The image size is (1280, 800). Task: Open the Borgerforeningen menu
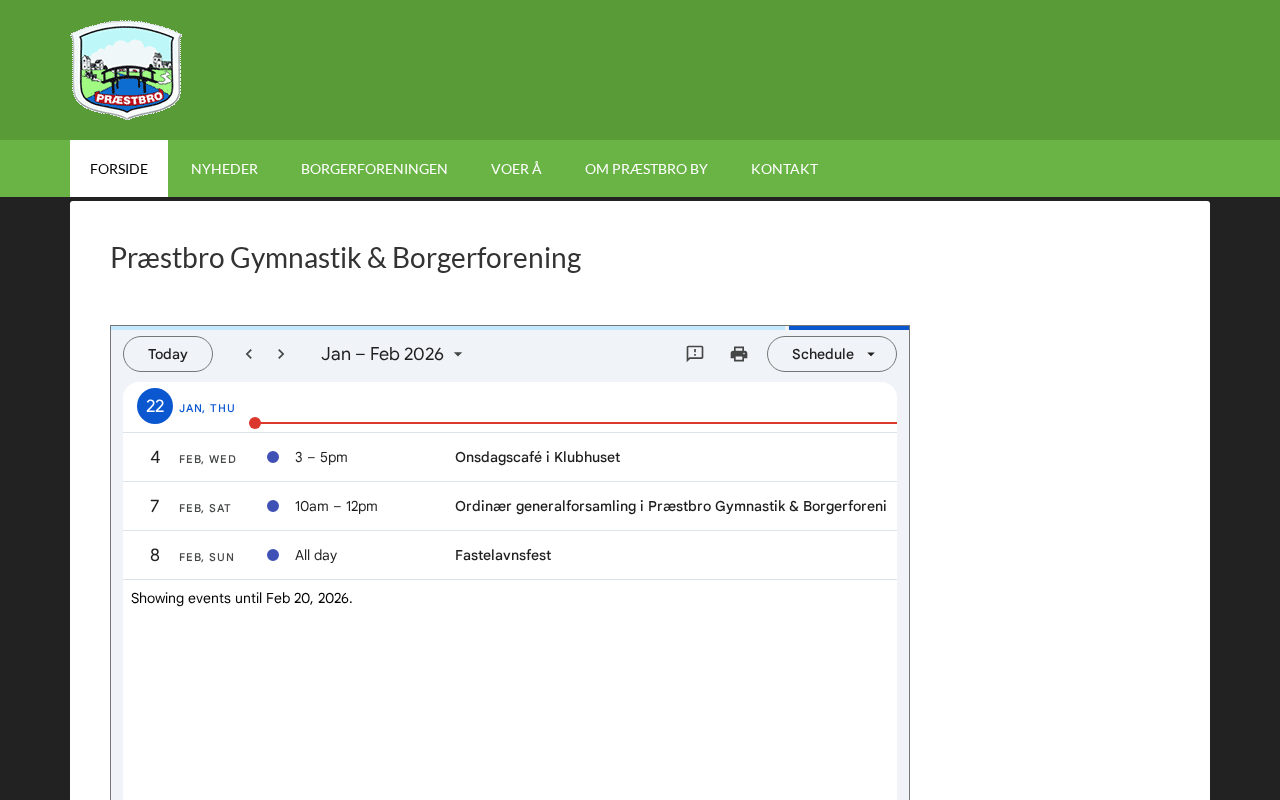[x=374, y=169]
